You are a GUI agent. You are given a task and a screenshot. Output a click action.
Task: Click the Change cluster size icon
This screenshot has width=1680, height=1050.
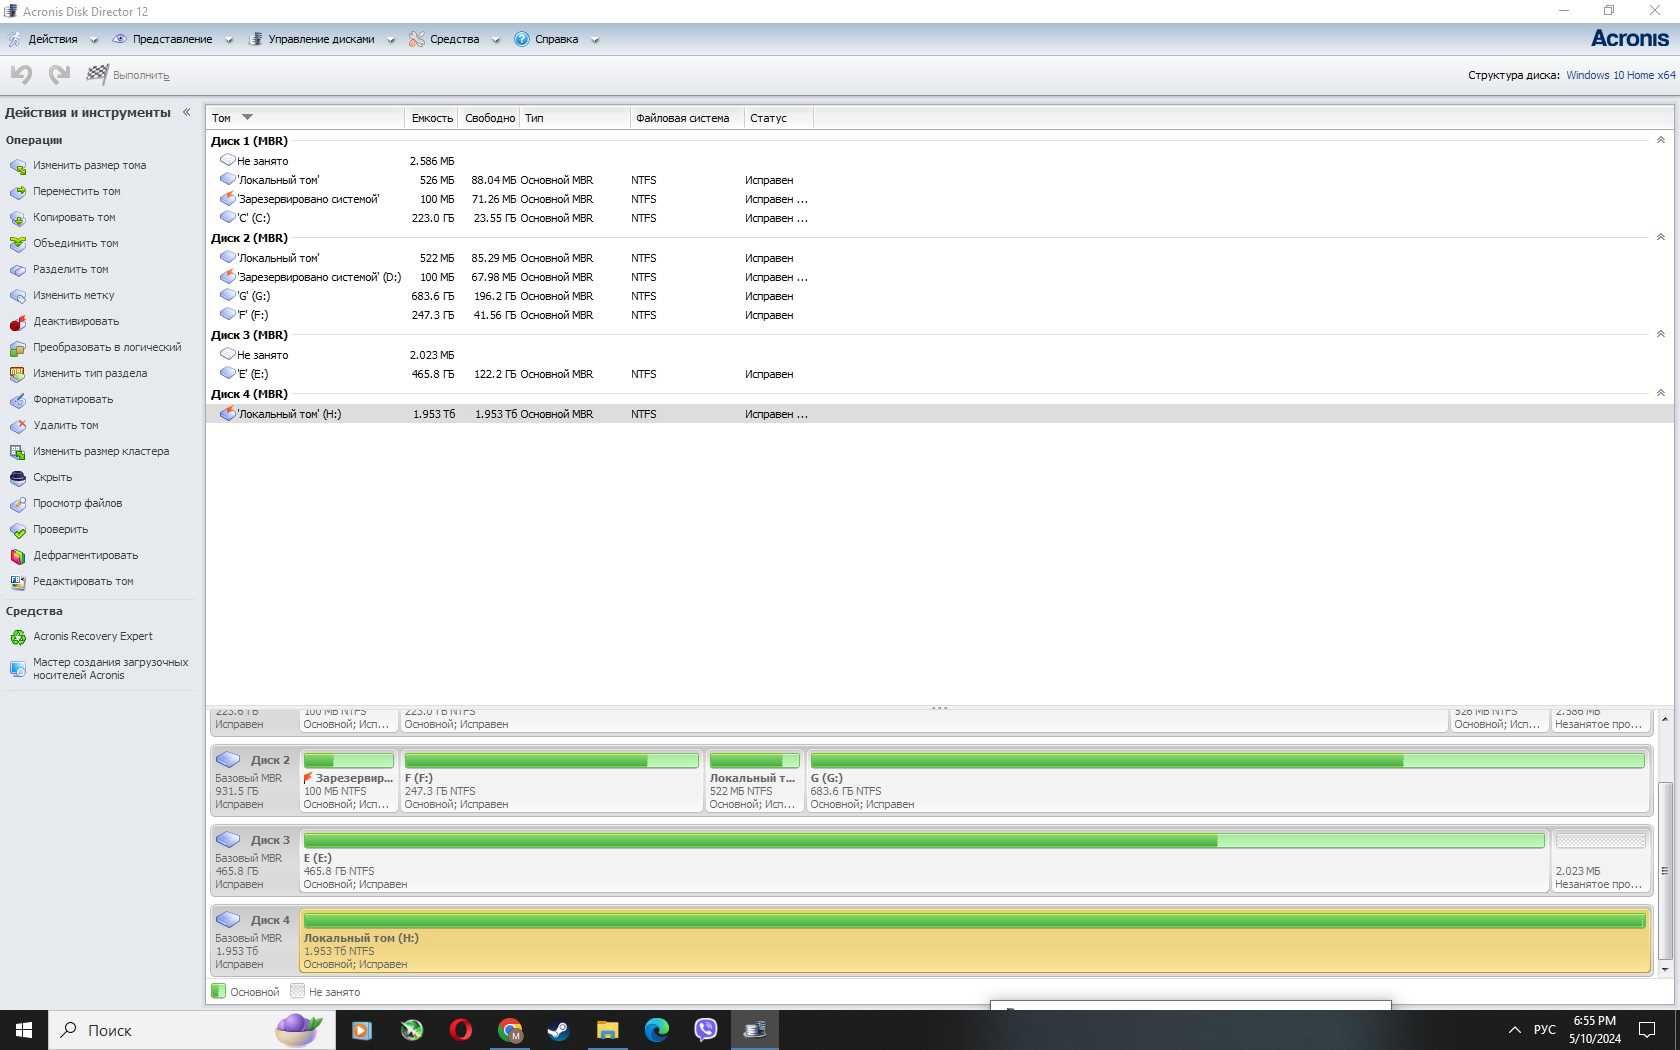point(17,452)
